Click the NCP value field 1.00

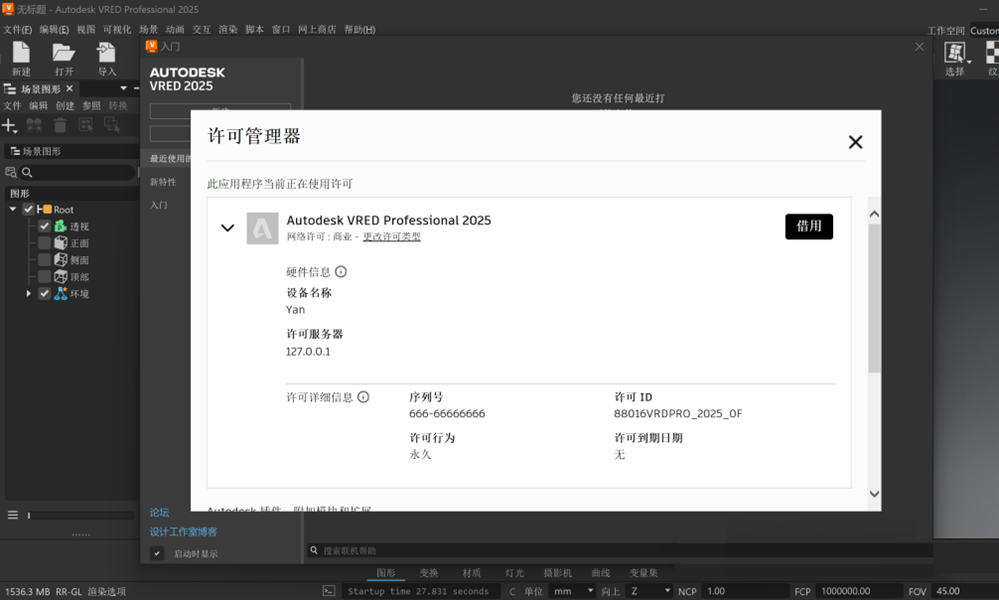click(x=745, y=591)
